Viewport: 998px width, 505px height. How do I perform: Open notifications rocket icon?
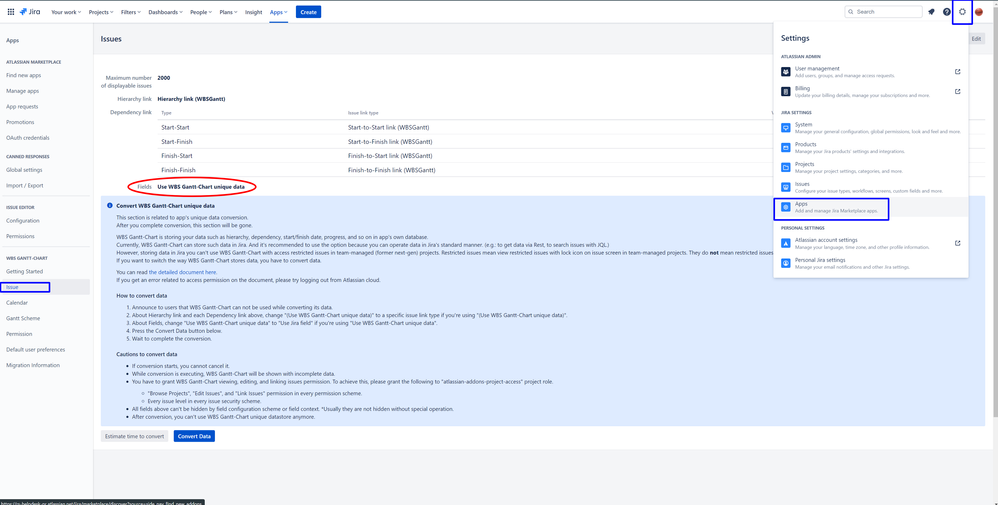931,11
